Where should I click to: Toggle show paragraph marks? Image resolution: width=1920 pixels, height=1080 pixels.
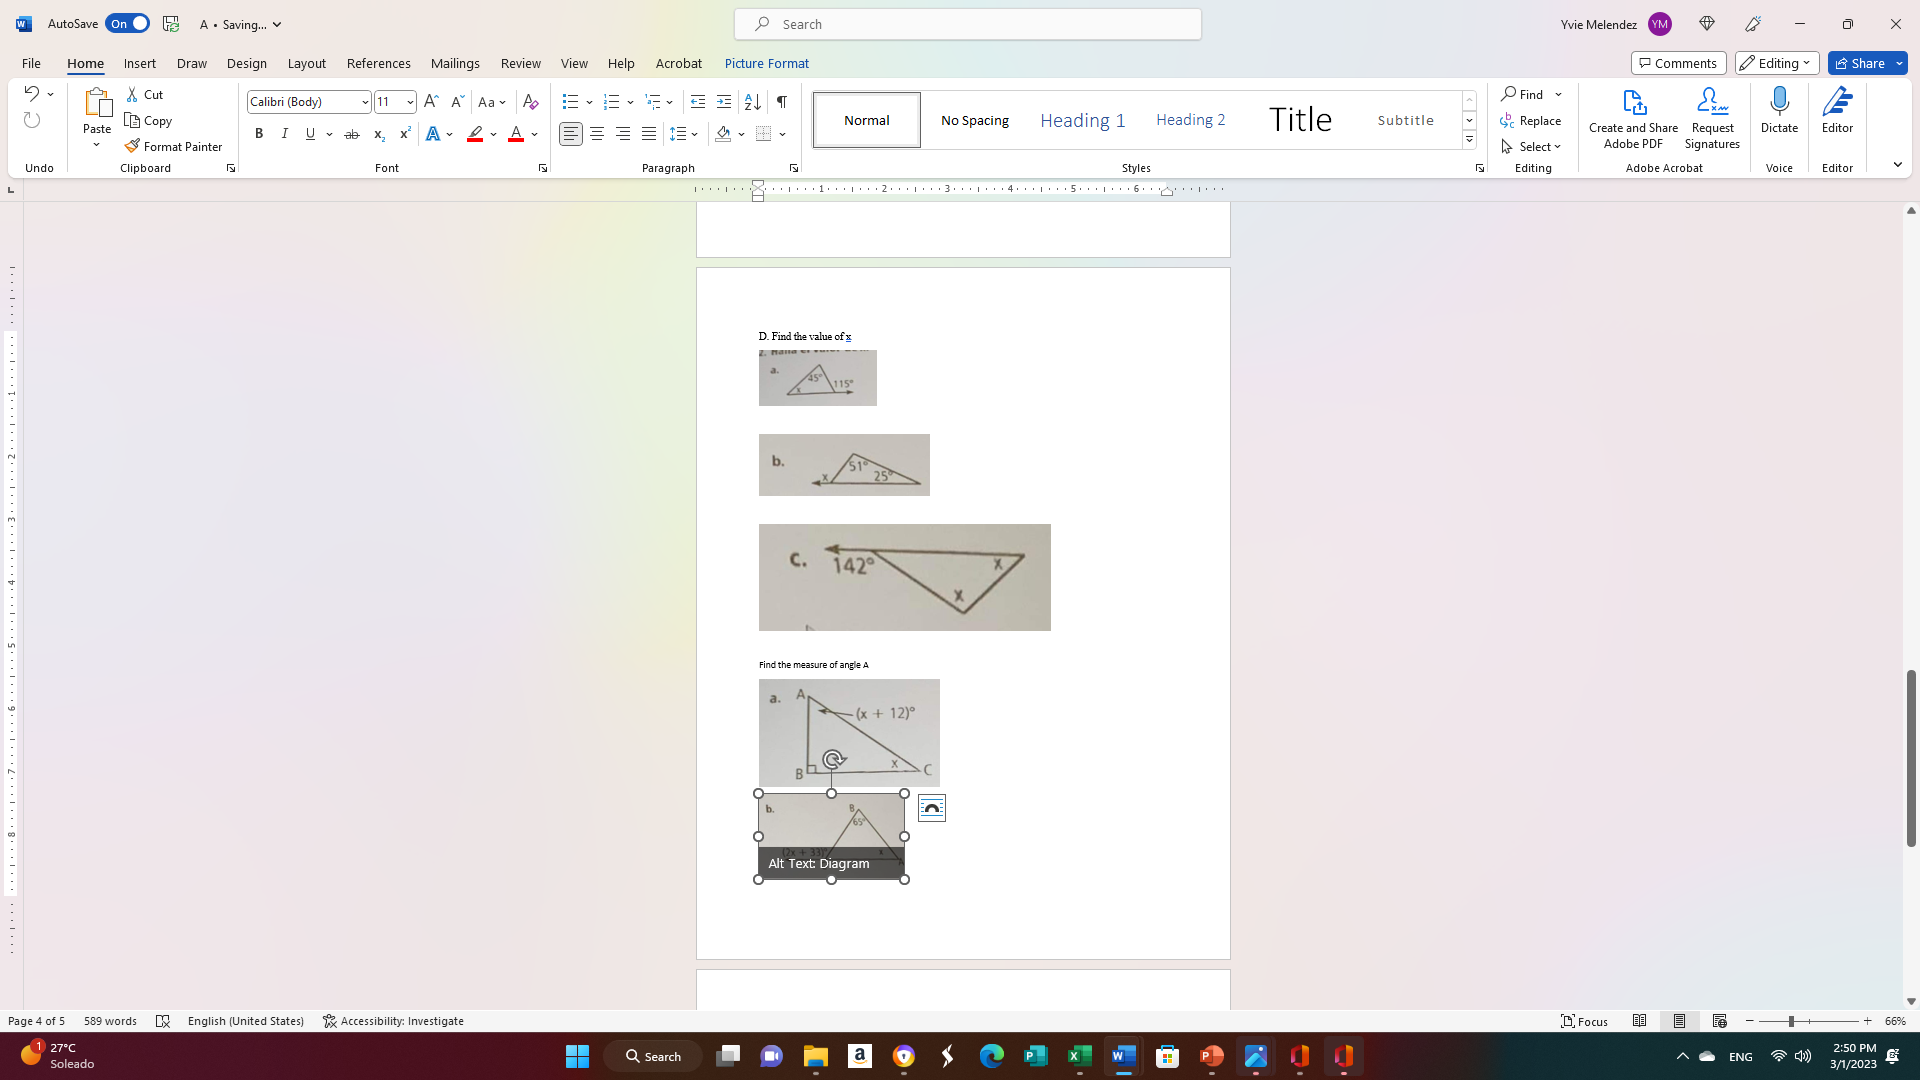coord(781,101)
